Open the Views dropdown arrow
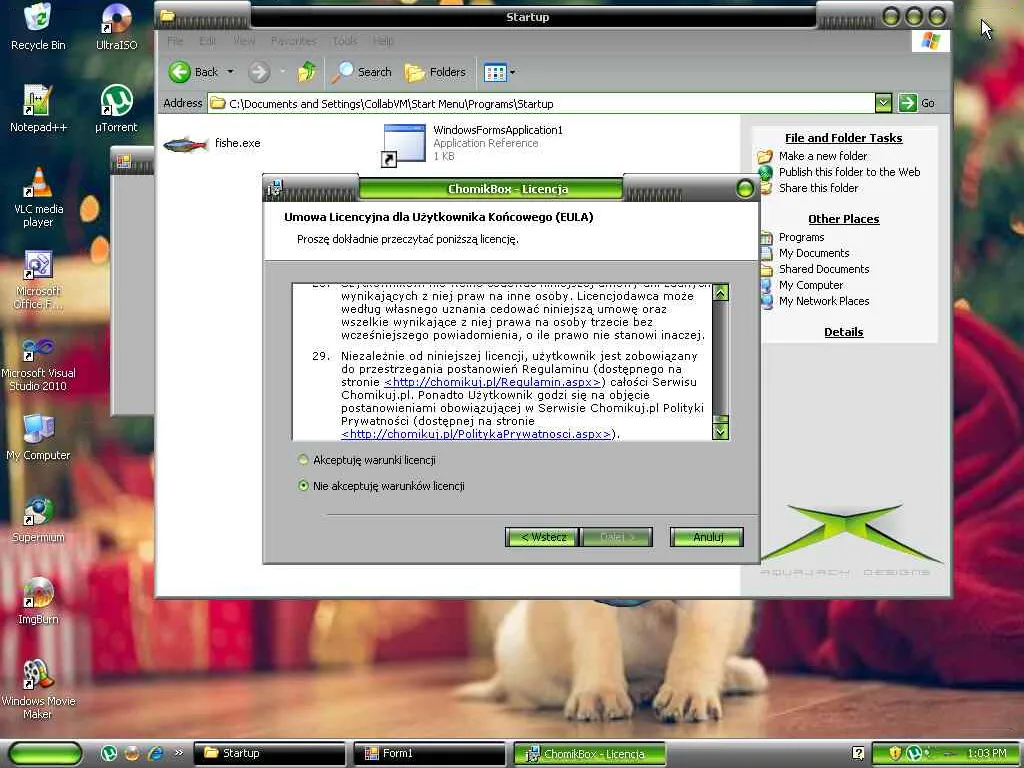Image resolution: width=1024 pixels, height=768 pixels. [512, 72]
